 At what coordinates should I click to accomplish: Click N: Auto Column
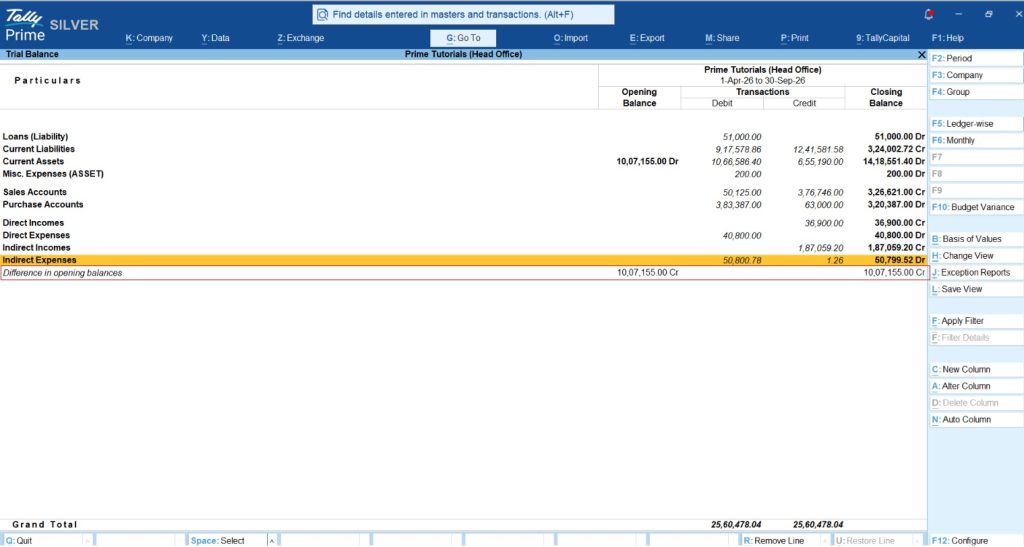[976, 420]
